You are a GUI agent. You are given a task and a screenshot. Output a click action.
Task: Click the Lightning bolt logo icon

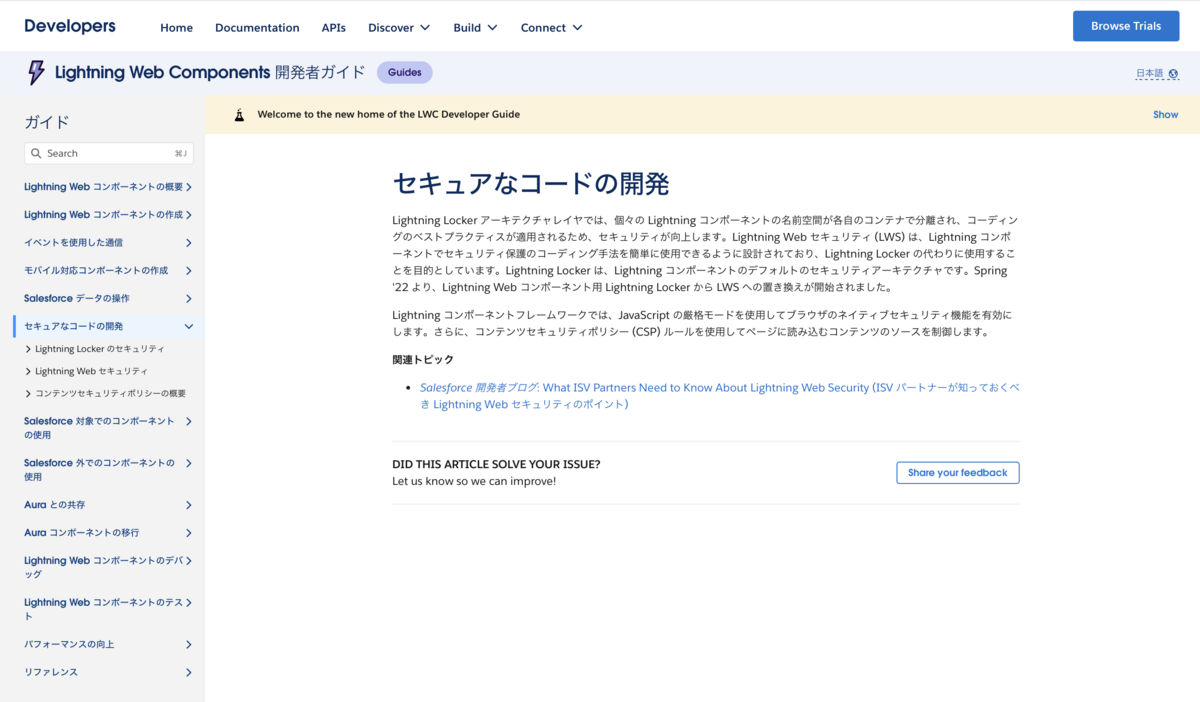(x=36, y=72)
